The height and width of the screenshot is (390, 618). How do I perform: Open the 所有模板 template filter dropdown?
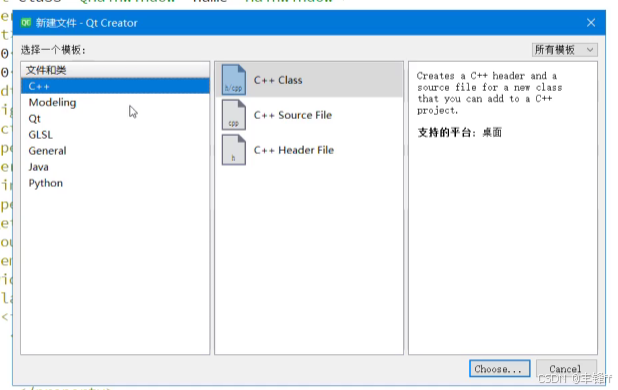pyautogui.click(x=564, y=50)
